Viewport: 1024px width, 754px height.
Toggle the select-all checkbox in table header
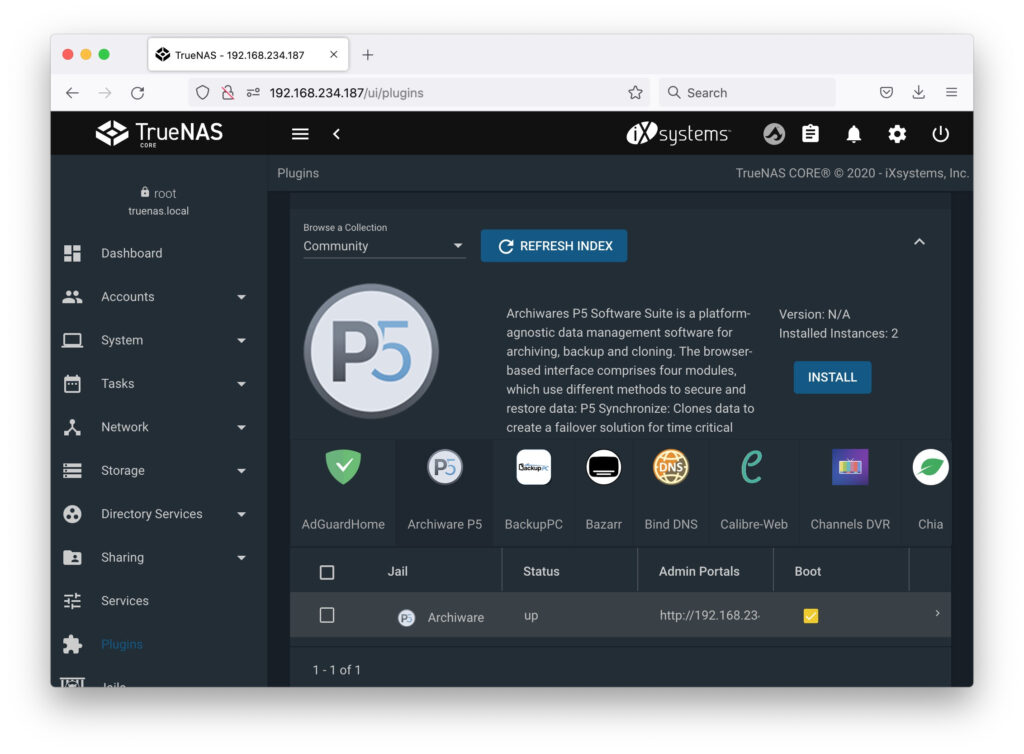pos(327,572)
